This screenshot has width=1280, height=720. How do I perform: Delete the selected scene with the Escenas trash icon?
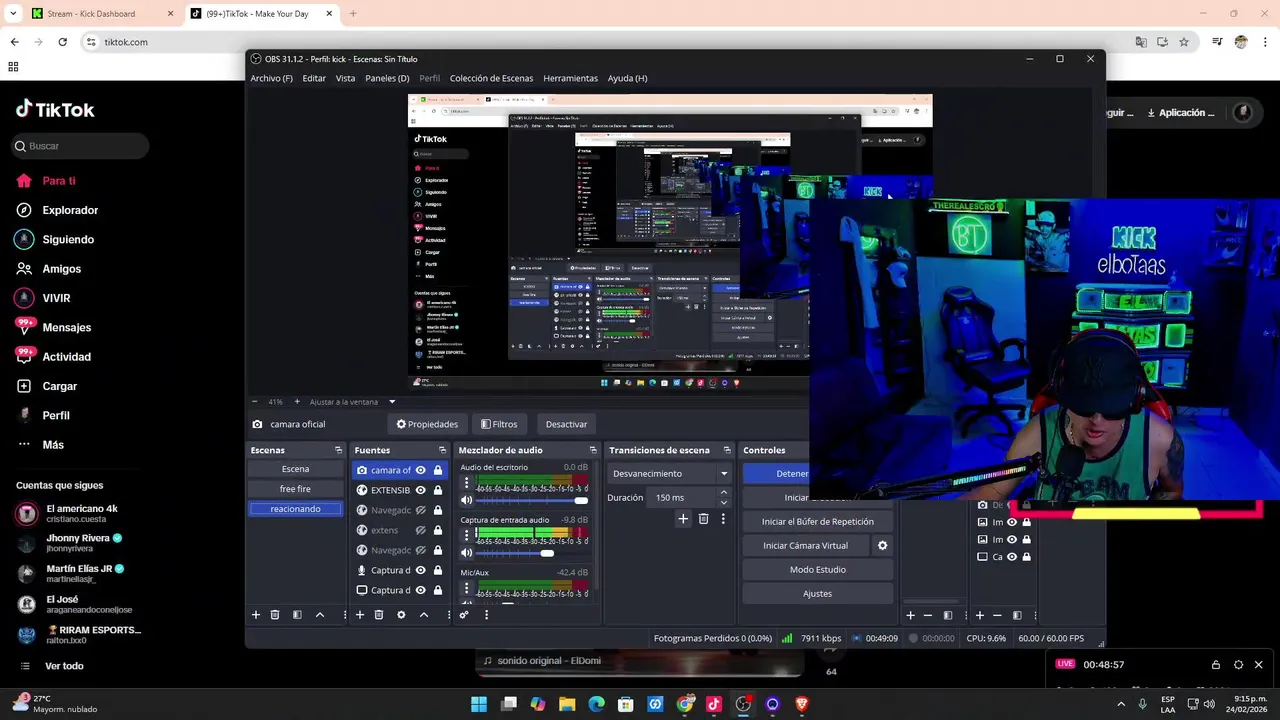click(275, 615)
